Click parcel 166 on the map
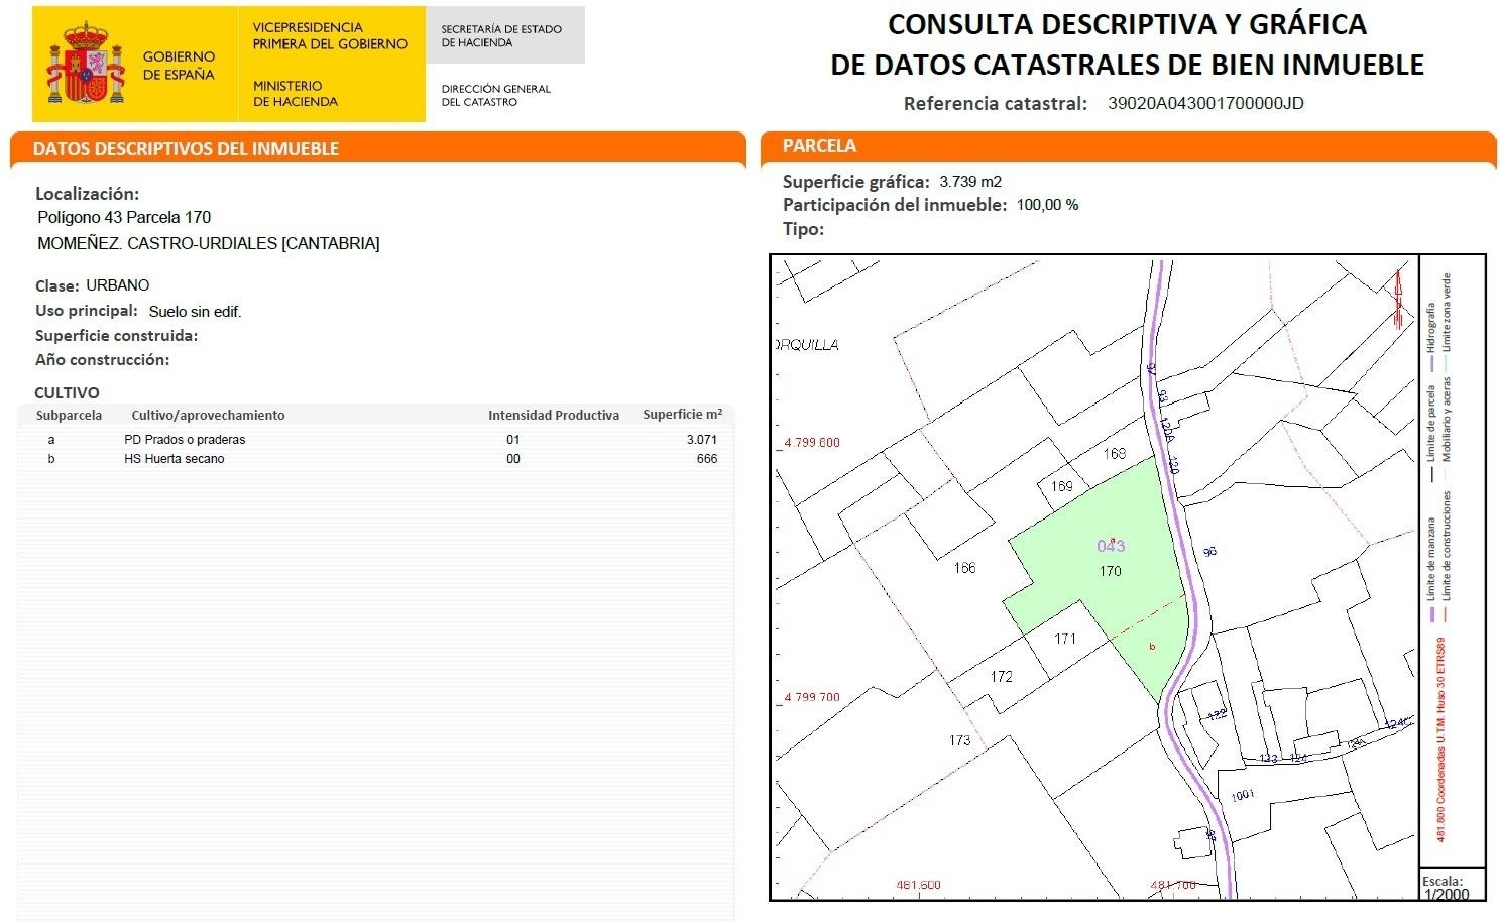Image resolution: width=1500 pixels, height=922 pixels. (x=965, y=568)
